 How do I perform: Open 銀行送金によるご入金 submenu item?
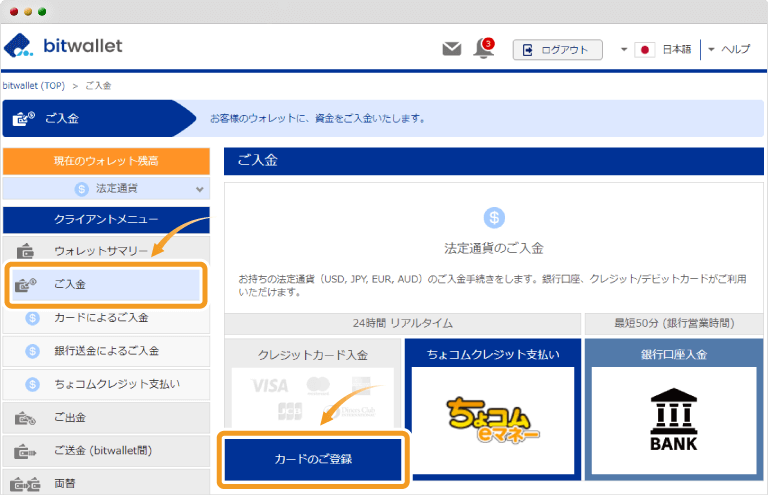[106, 351]
